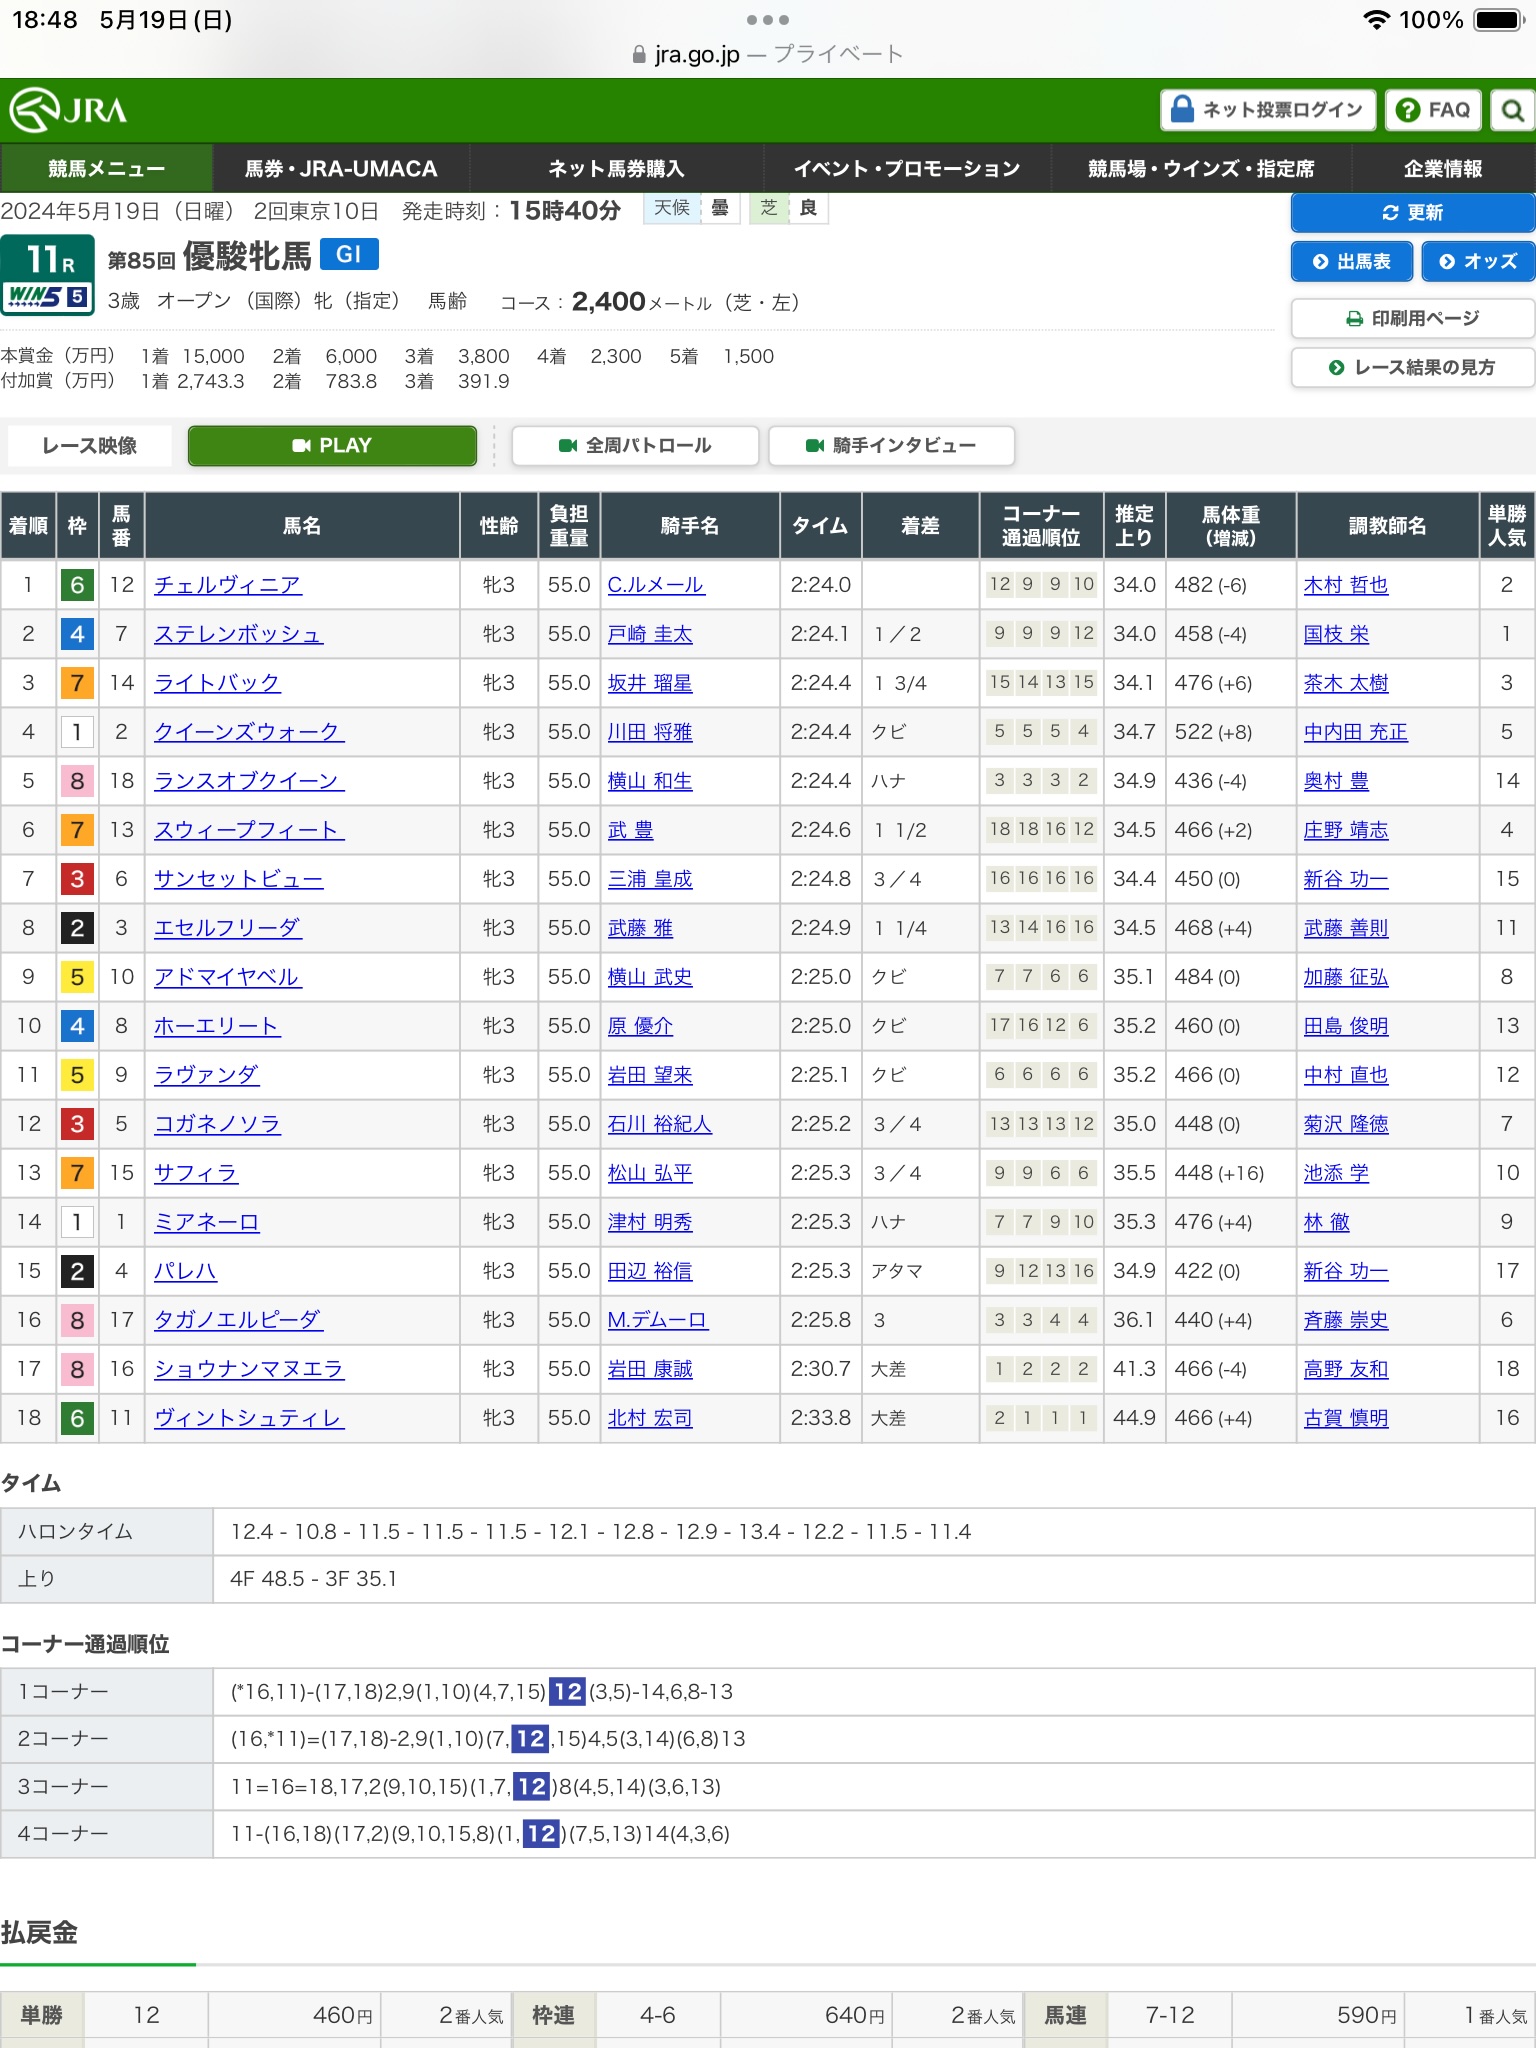Open horse ショウナンマヌエラ
Viewport: 1536px width, 2048px height.
pos(249,1369)
